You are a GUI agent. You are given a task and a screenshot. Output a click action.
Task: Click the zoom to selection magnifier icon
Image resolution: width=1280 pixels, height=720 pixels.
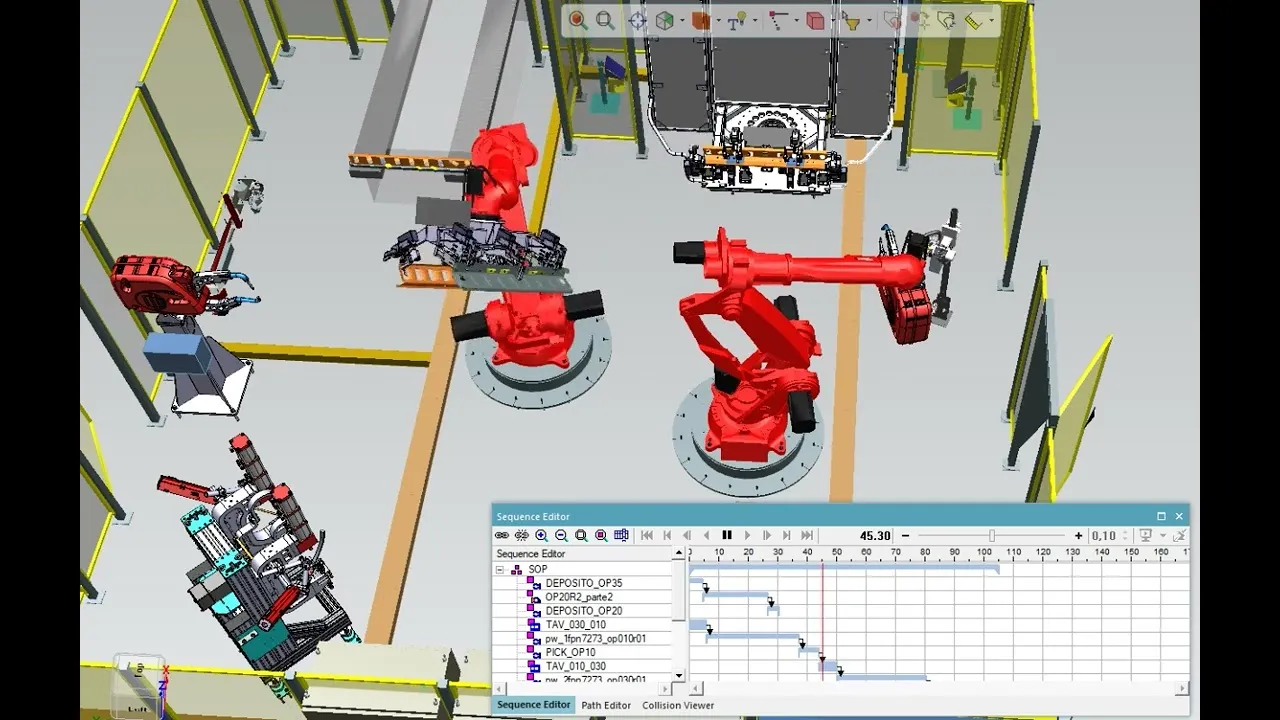point(578,20)
